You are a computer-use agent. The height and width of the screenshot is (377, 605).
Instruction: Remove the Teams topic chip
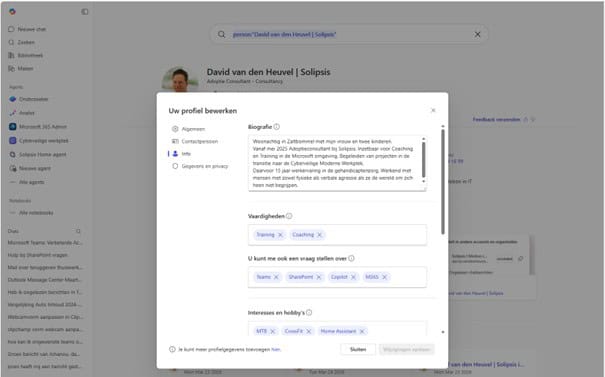coord(276,277)
